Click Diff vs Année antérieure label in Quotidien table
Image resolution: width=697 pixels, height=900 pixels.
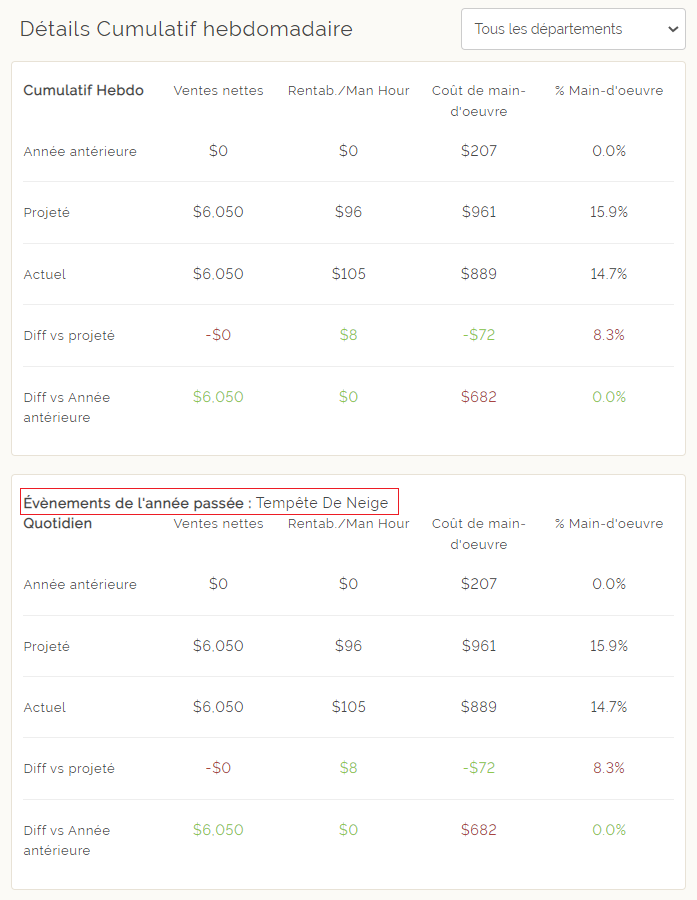point(67,840)
